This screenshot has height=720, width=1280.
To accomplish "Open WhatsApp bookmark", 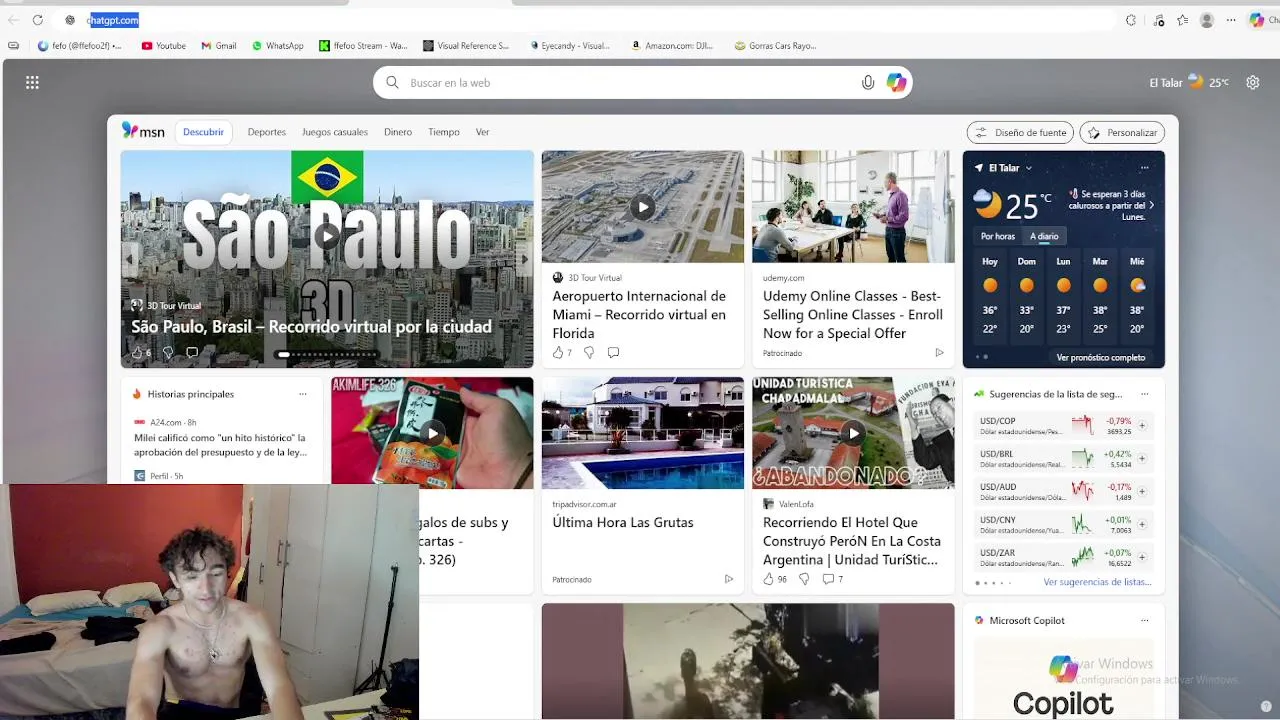I will pyautogui.click(x=278, y=46).
